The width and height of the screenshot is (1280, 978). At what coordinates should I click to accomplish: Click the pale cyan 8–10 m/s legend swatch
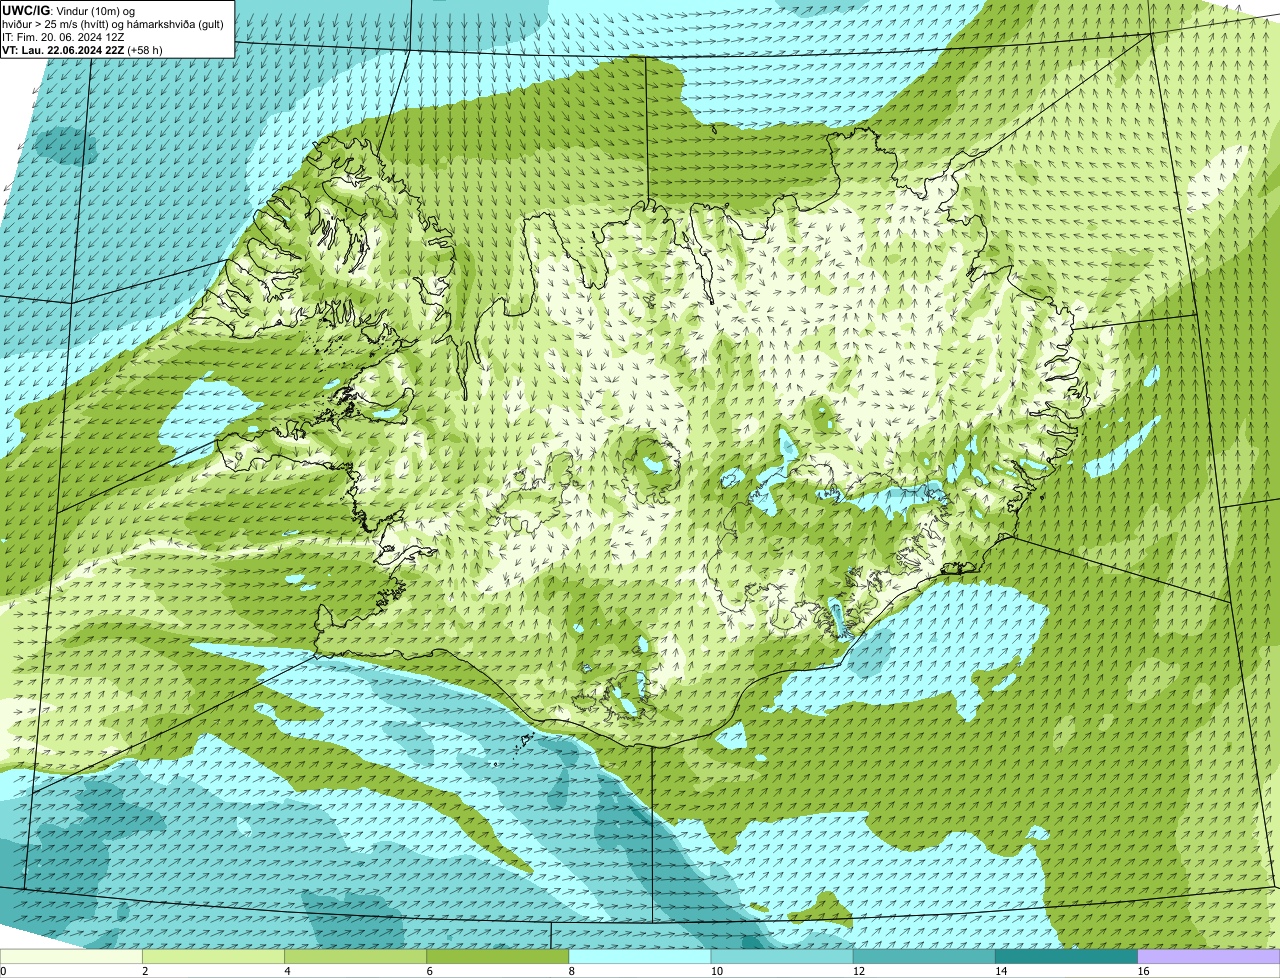click(x=640, y=957)
